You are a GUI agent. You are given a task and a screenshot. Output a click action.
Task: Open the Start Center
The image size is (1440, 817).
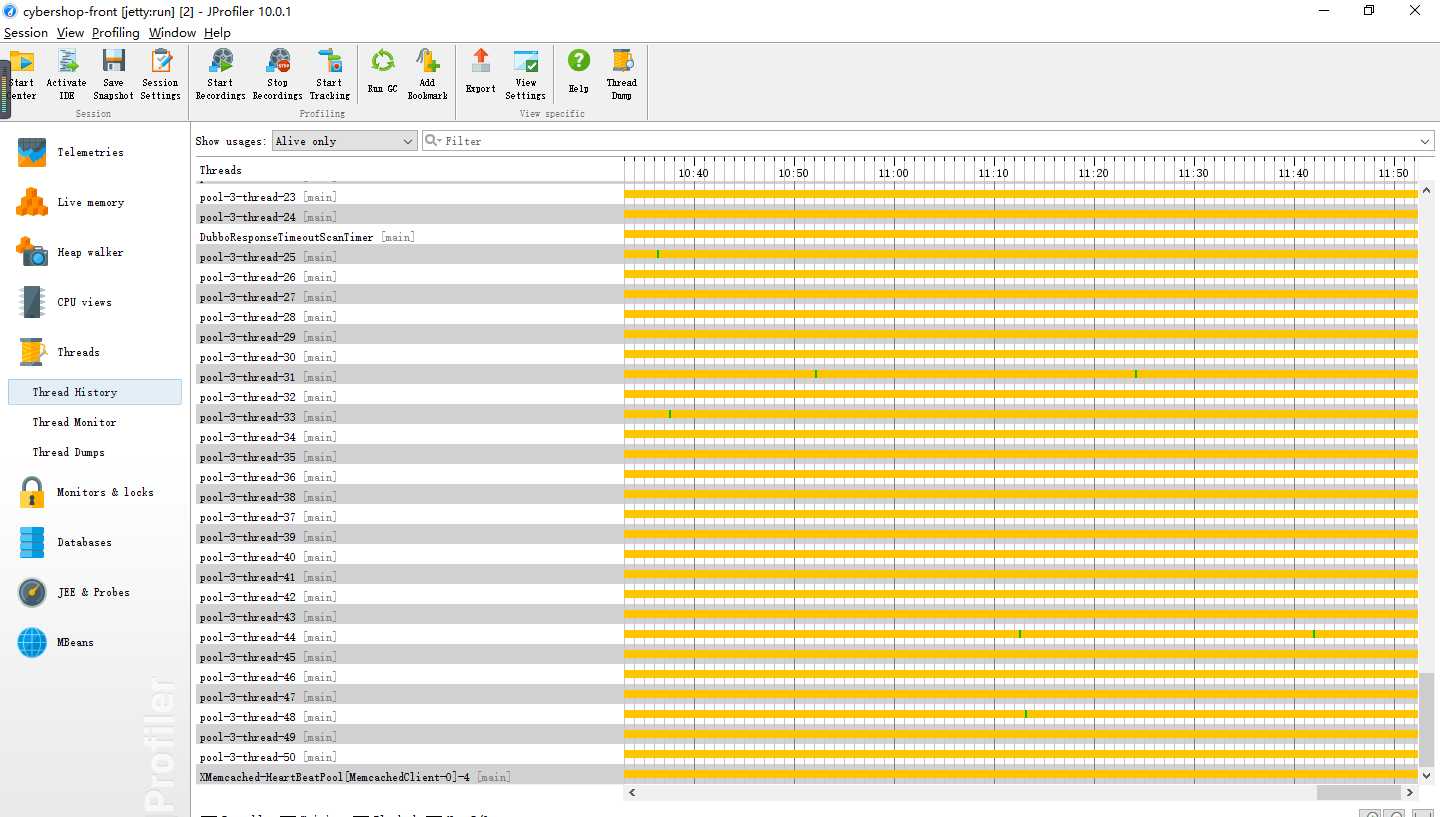22,75
